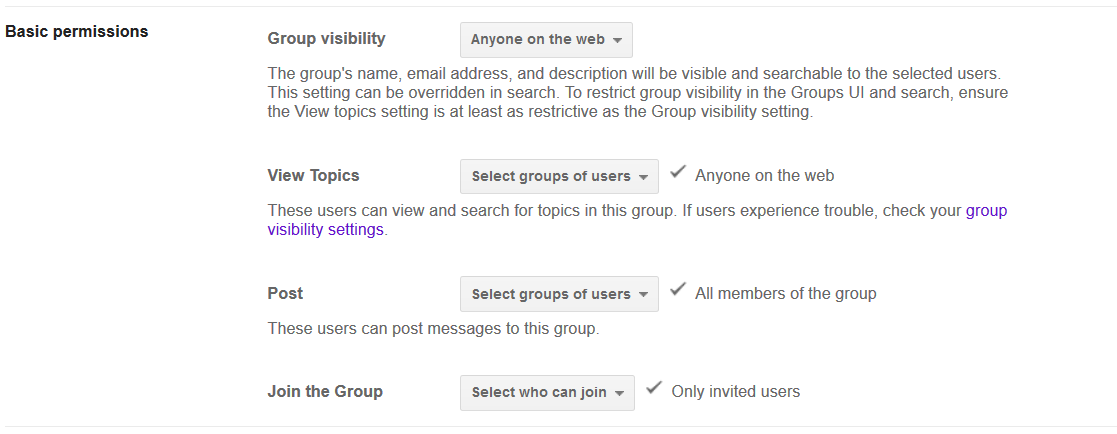Click the All members of the group text
1117x434 pixels.
[785, 293]
